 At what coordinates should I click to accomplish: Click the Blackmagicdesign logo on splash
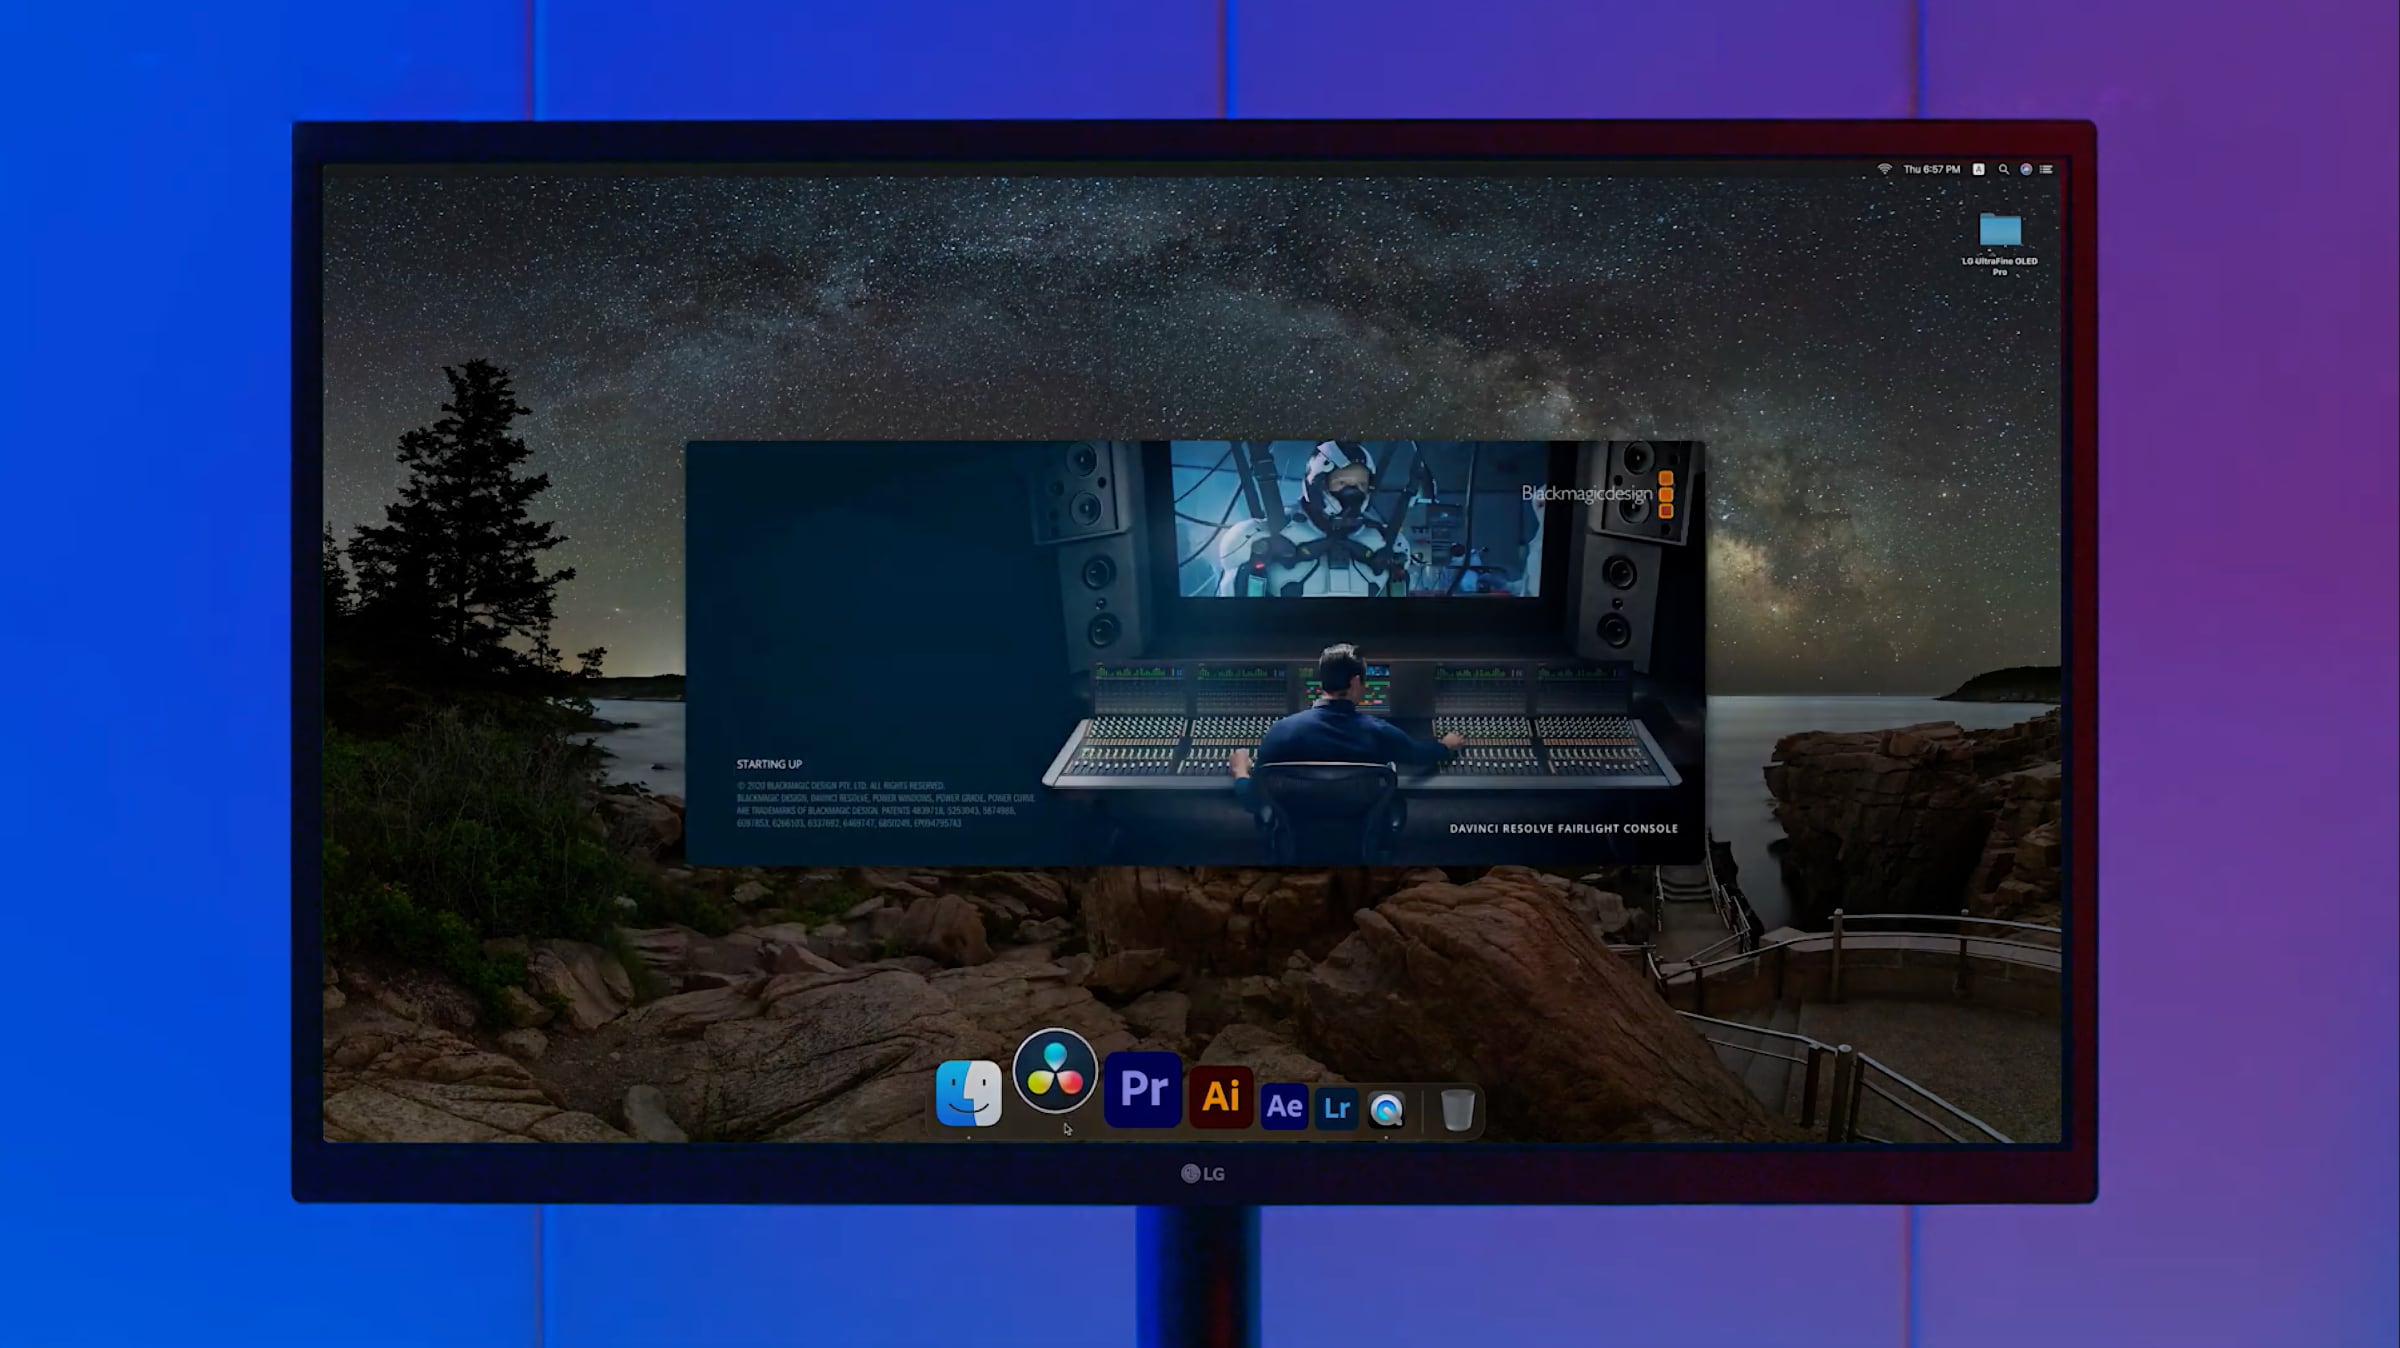click(x=1597, y=494)
